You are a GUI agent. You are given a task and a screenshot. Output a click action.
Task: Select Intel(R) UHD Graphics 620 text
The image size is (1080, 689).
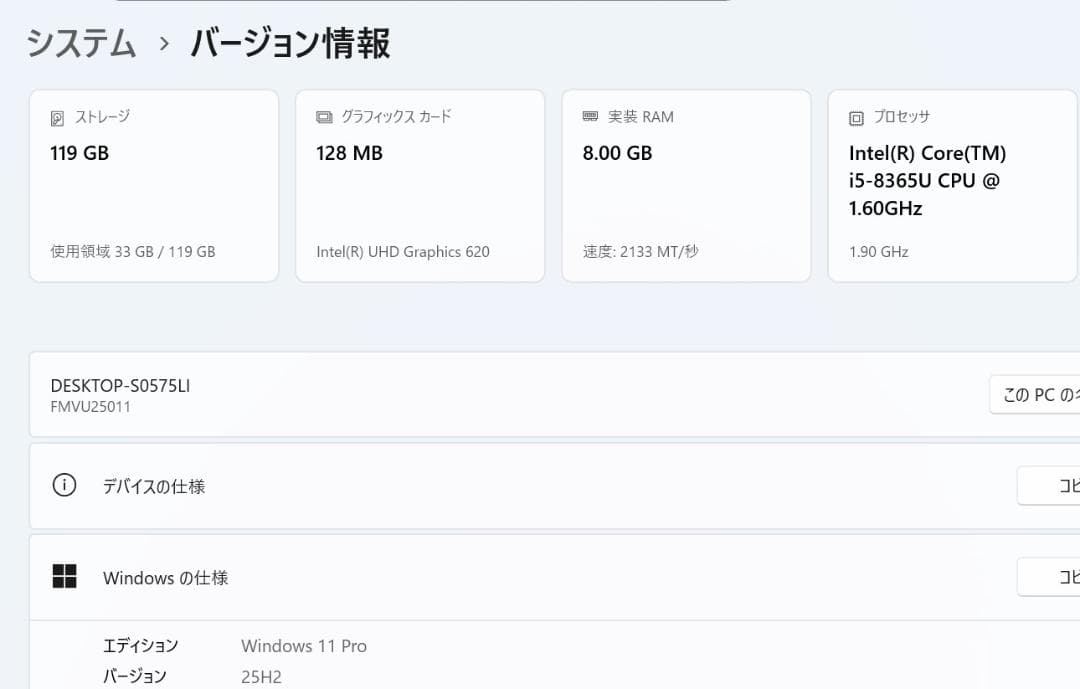tap(403, 251)
